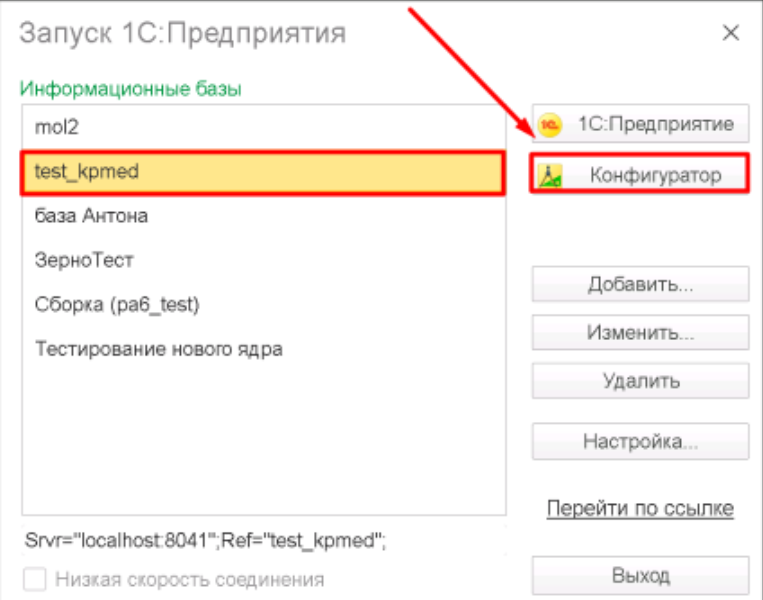Open Конфигуратор for selected base

[639, 174]
